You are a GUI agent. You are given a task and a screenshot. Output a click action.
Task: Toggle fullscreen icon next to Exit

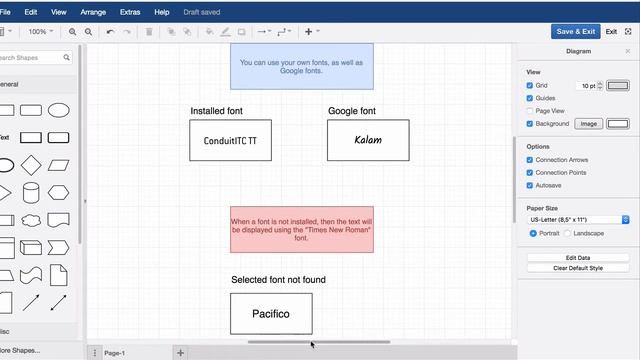click(x=628, y=31)
